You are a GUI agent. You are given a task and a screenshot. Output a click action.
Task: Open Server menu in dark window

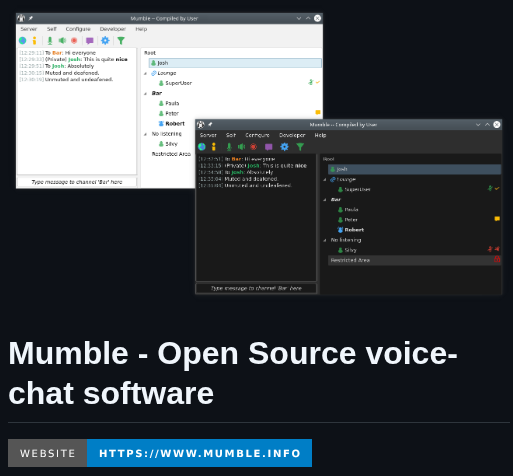pyautogui.click(x=208, y=135)
